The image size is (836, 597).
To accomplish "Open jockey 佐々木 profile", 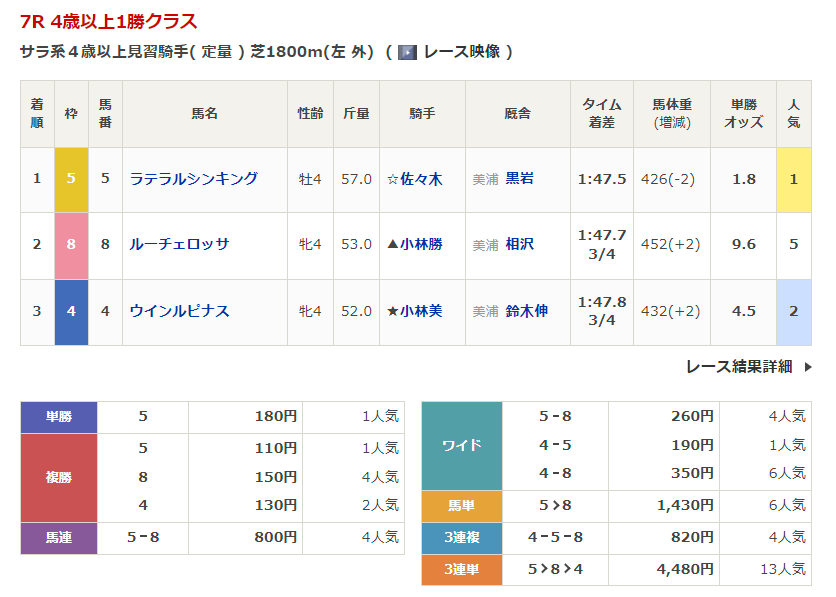I will coord(421,179).
